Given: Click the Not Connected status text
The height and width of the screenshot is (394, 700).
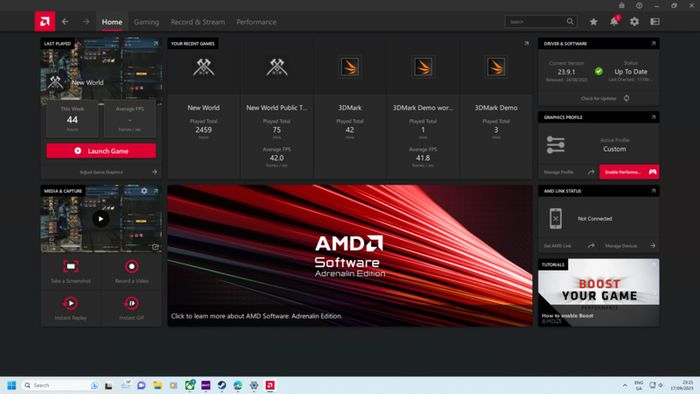Looking at the screenshot, I should point(595,219).
